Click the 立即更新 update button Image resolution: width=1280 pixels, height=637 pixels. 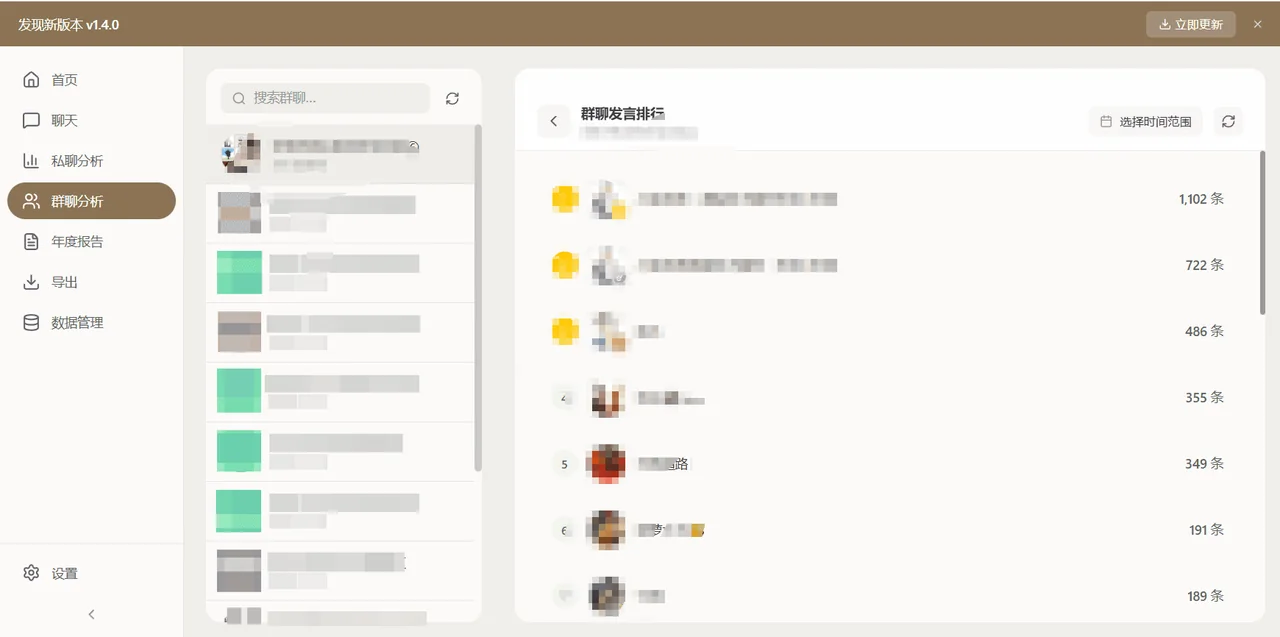(x=1191, y=24)
